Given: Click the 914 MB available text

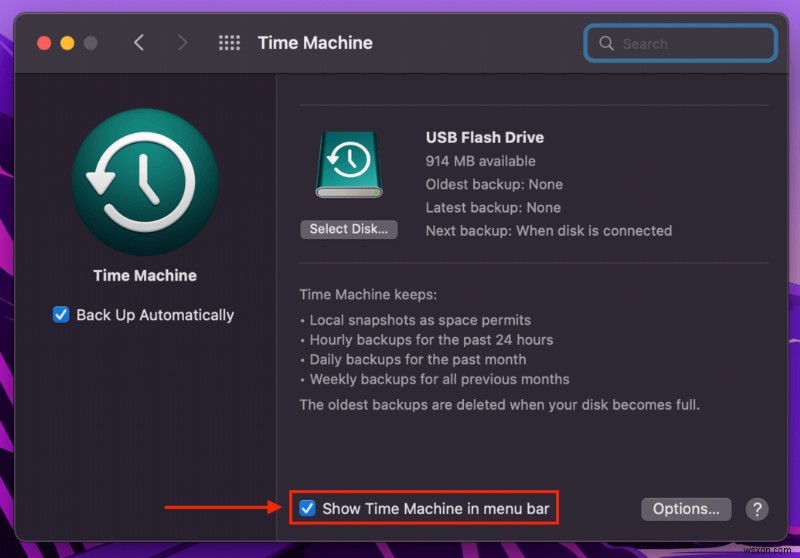Looking at the screenshot, I should coord(481,161).
